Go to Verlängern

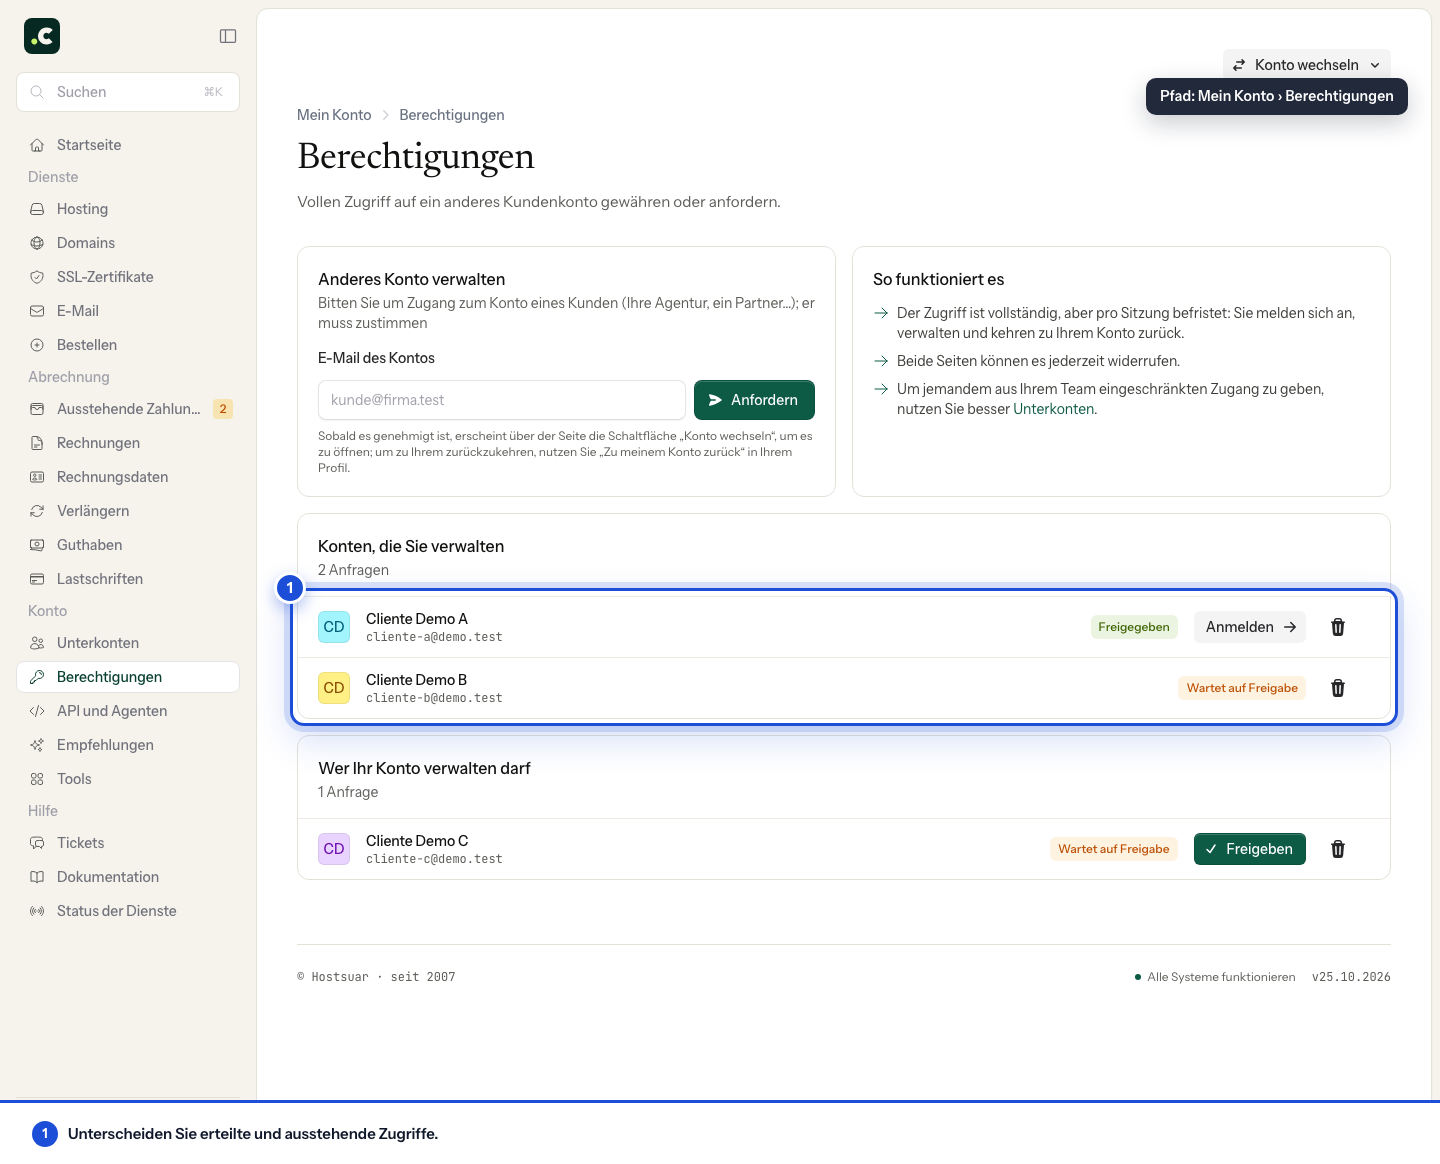pos(128,511)
